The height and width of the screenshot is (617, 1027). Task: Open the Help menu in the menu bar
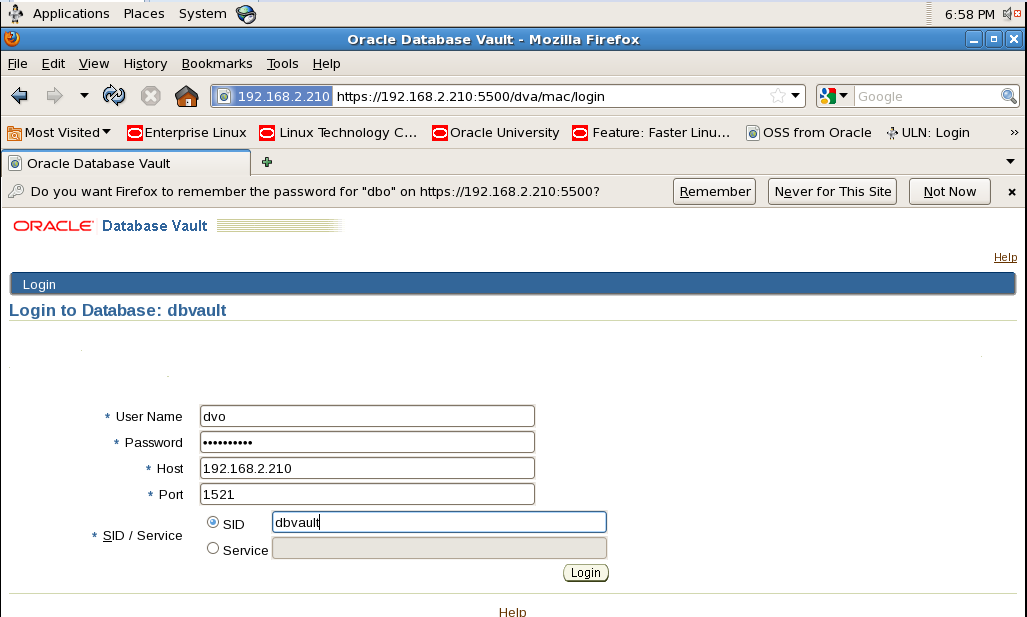coord(326,64)
